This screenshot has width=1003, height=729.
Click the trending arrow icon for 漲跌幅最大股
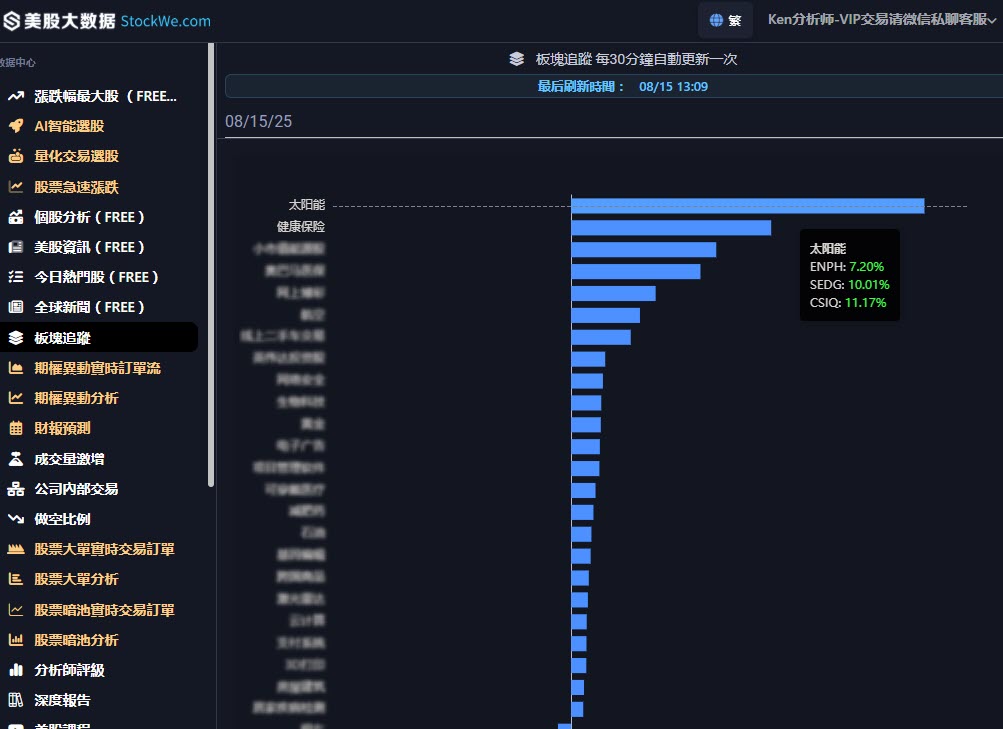16,96
